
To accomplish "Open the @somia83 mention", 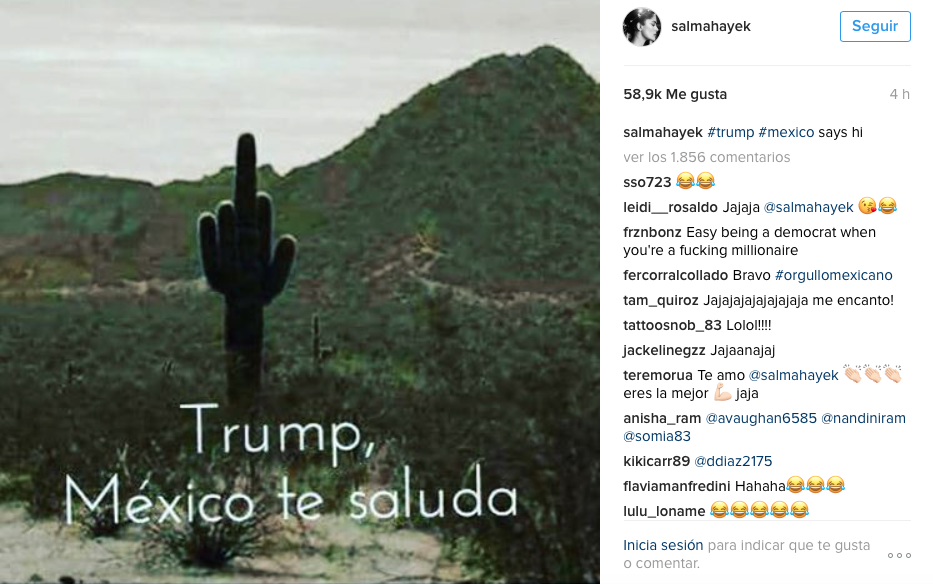I will 657,436.
